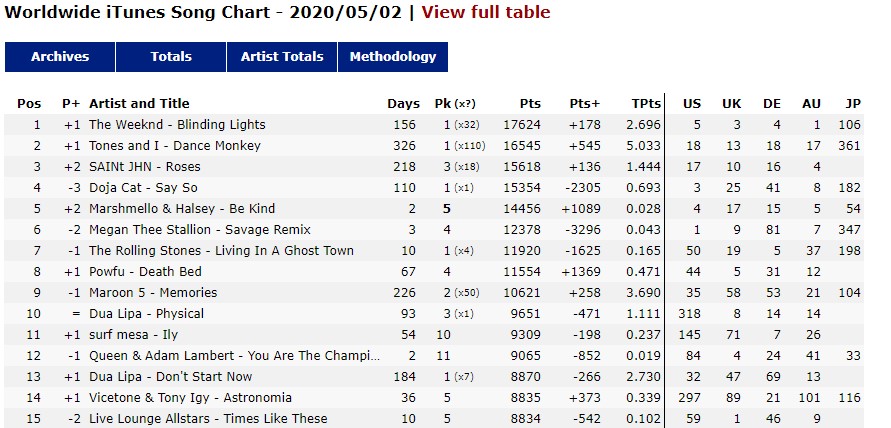This screenshot has height=428, width=891.
Task: Click the Days column header
Action: [x=403, y=103]
